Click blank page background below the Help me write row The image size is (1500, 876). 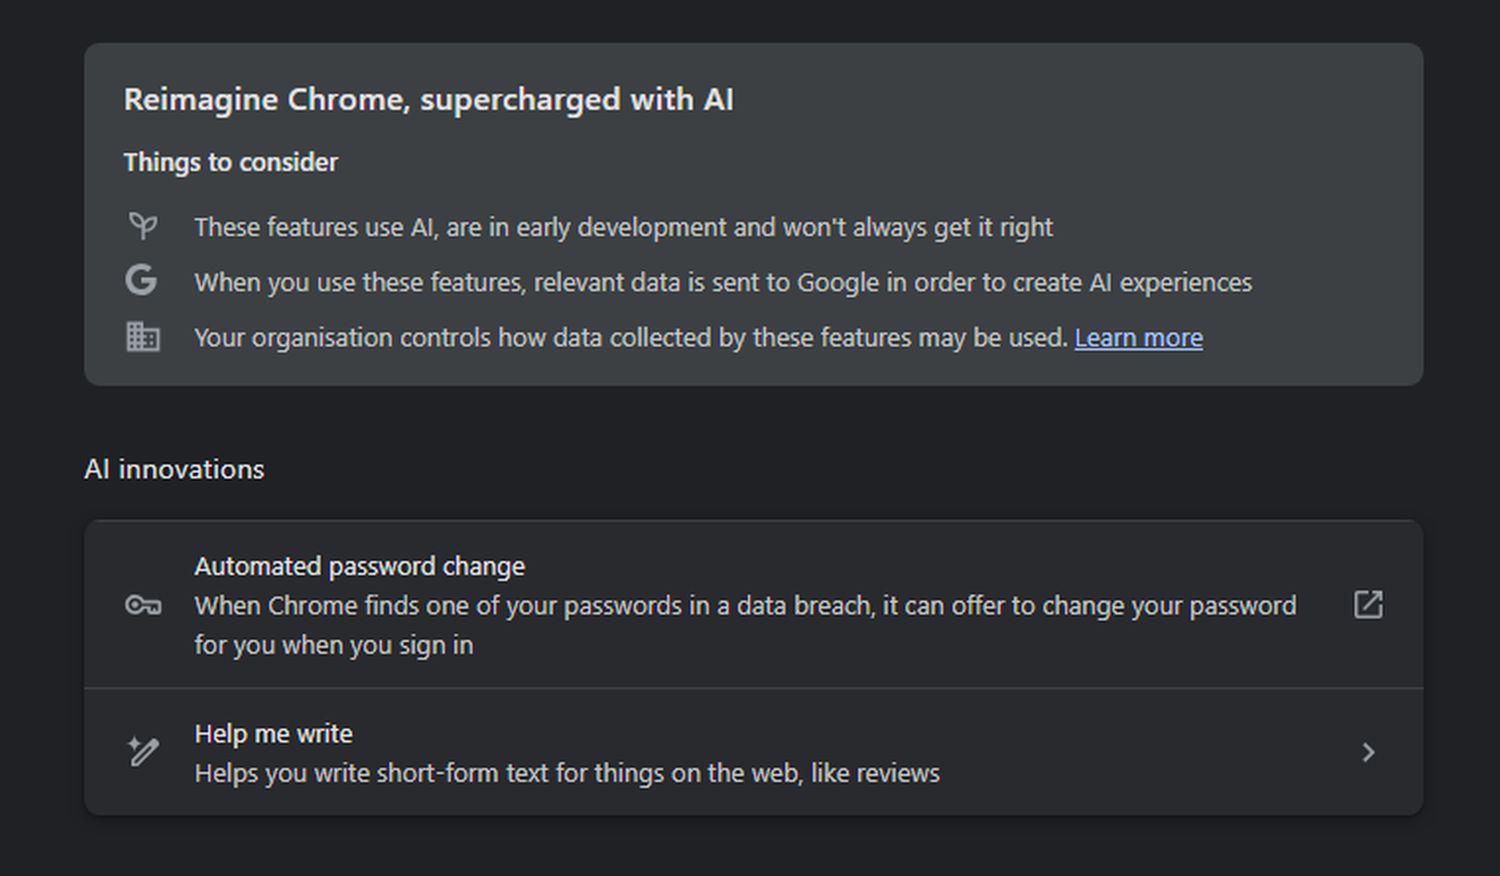pyautogui.click(x=750, y=848)
